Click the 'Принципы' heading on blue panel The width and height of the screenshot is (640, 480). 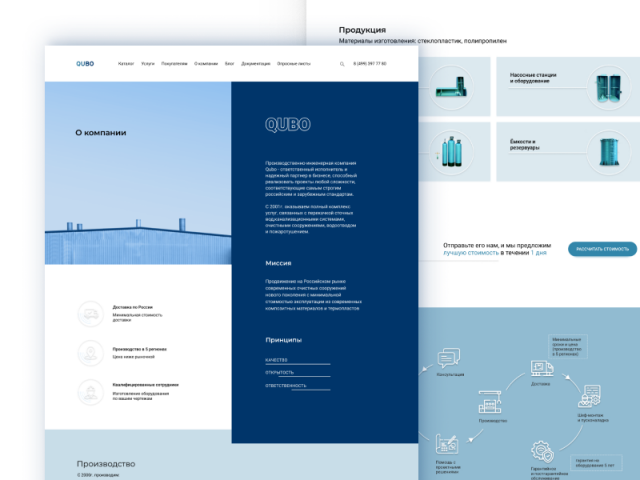click(284, 340)
